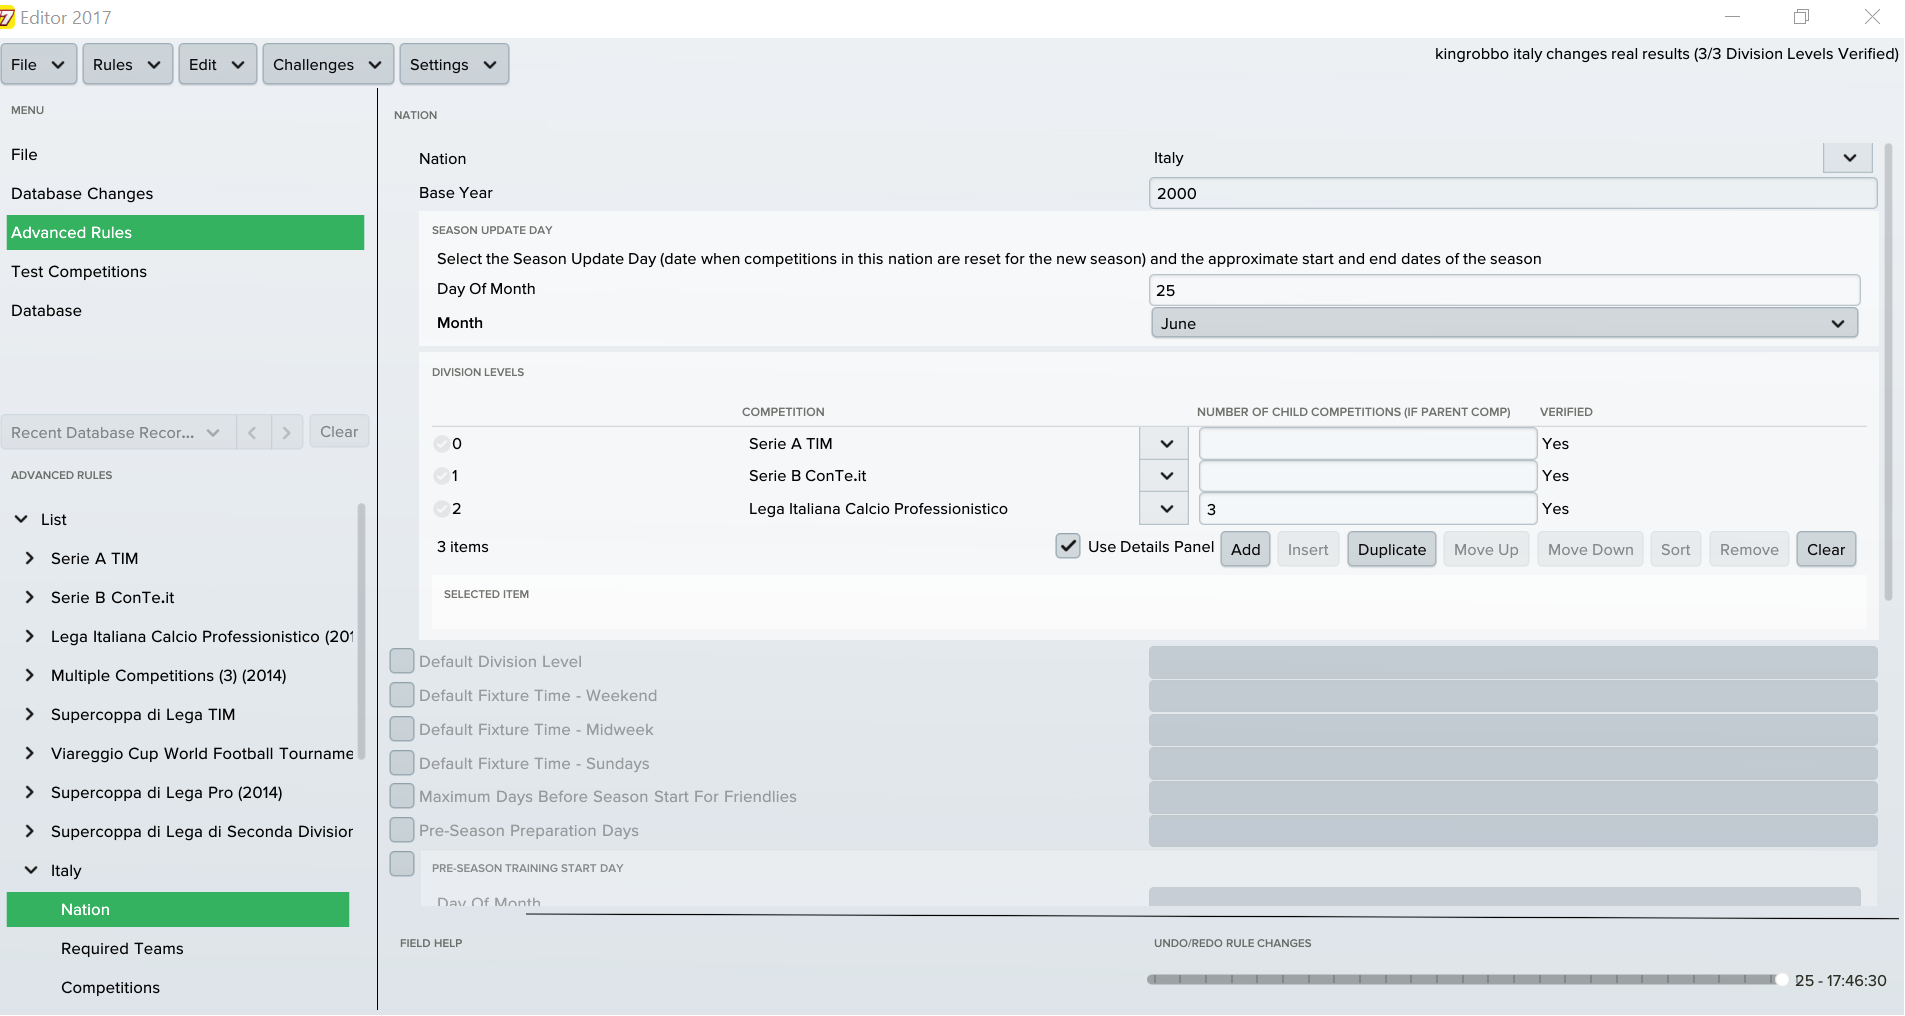Click the Editor 2017 app icon
The image size is (1905, 1016).
coord(7,18)
